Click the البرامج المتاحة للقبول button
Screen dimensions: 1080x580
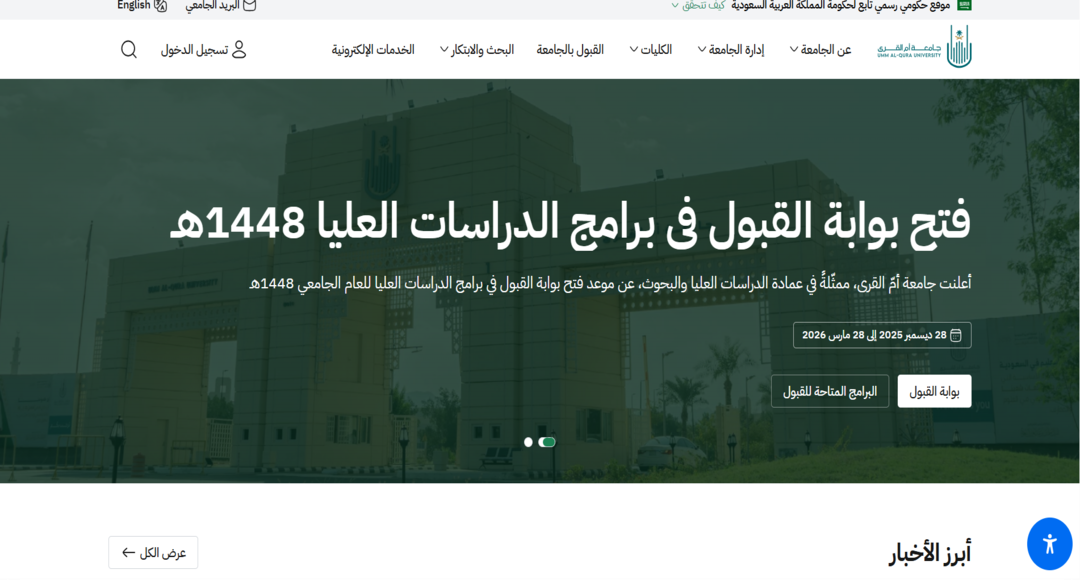tap(829, 391)
